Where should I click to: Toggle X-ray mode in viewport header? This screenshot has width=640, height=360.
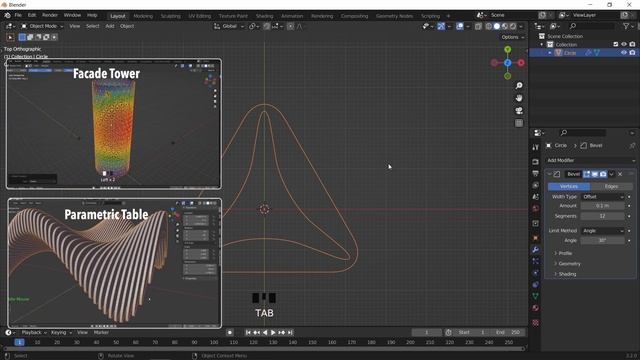[x=478, y=26]
